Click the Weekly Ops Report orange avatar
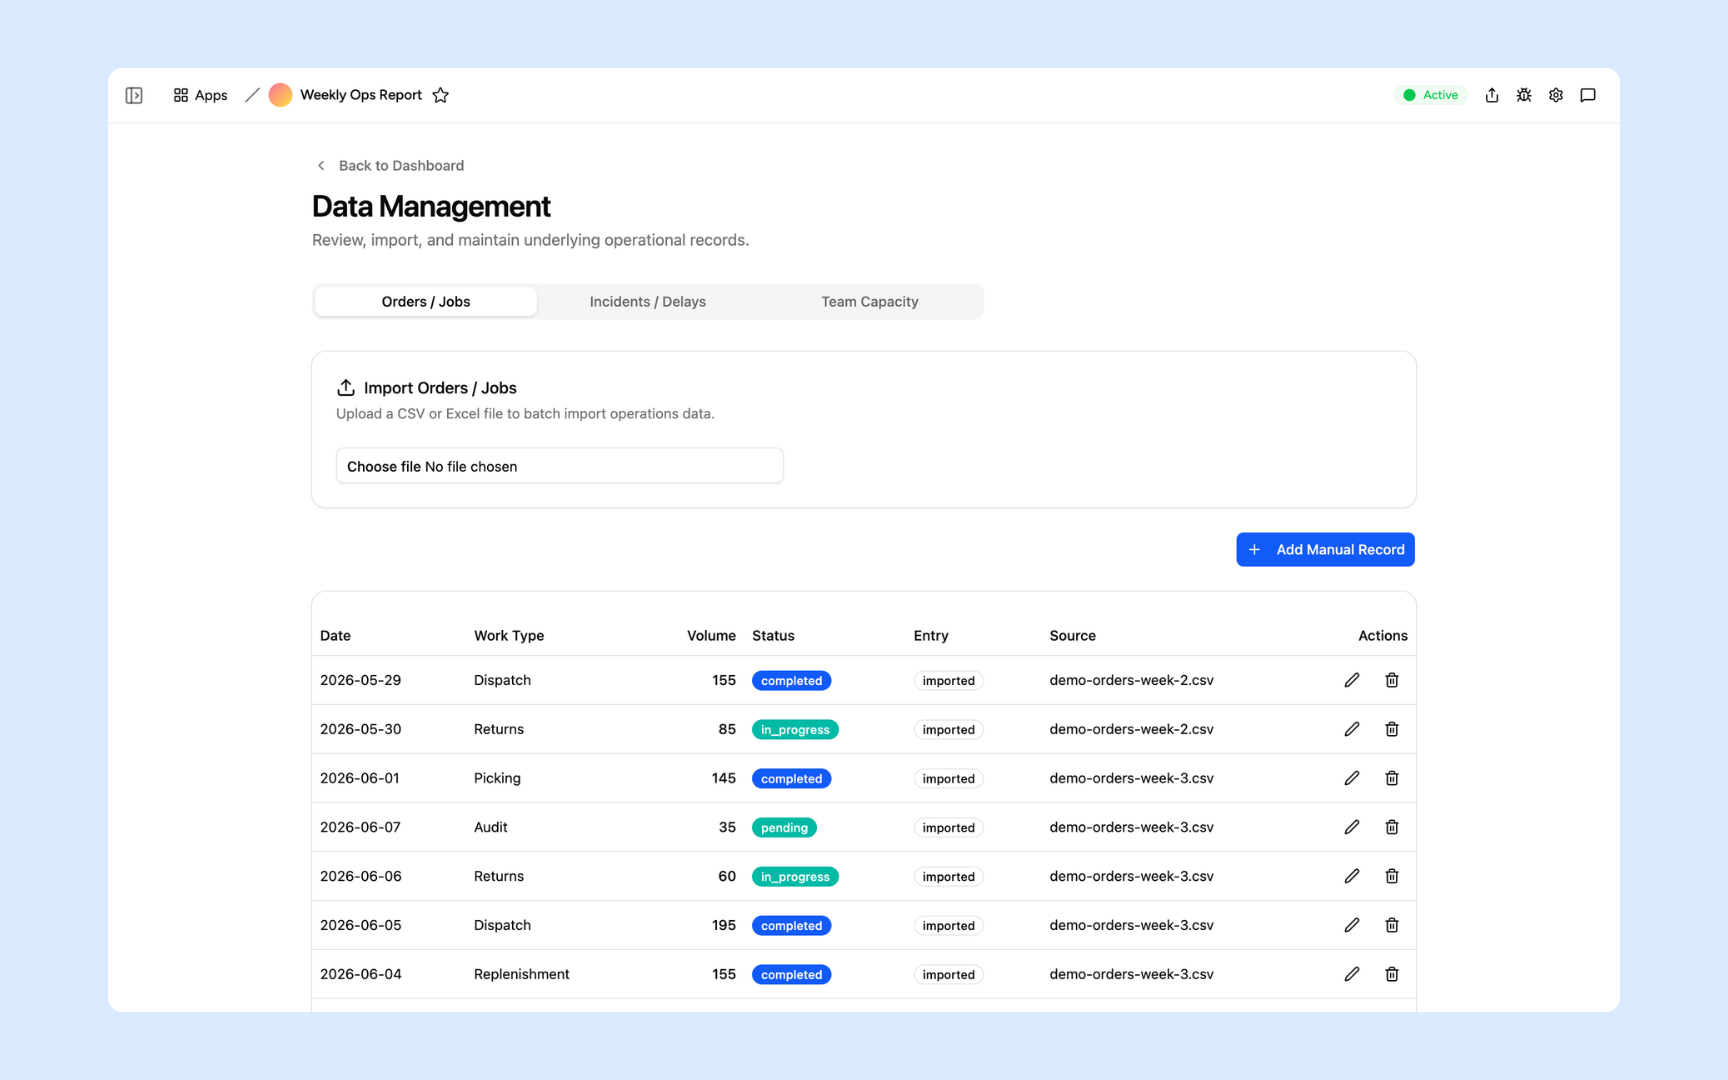The width and height of the screenshot is (1728, 1080). pos(280,95)
